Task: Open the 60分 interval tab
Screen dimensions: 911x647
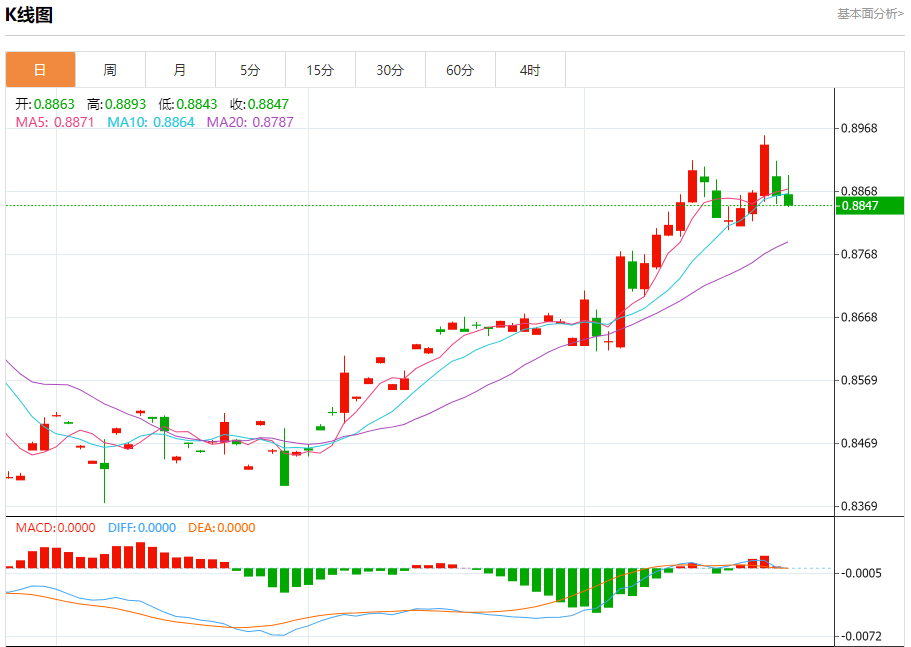Action: pyautogui.click(x=460, y=70)
